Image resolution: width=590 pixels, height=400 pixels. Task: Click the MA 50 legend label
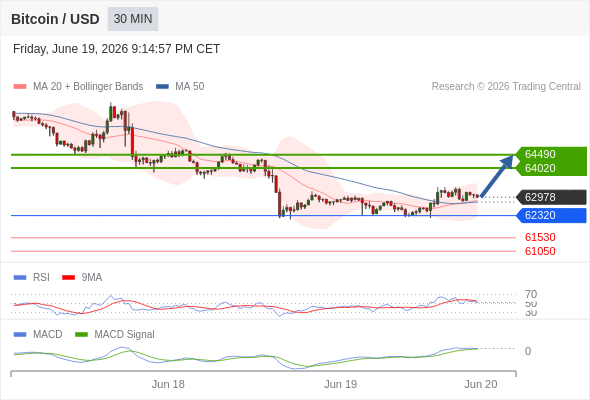(x=190, y=87)
